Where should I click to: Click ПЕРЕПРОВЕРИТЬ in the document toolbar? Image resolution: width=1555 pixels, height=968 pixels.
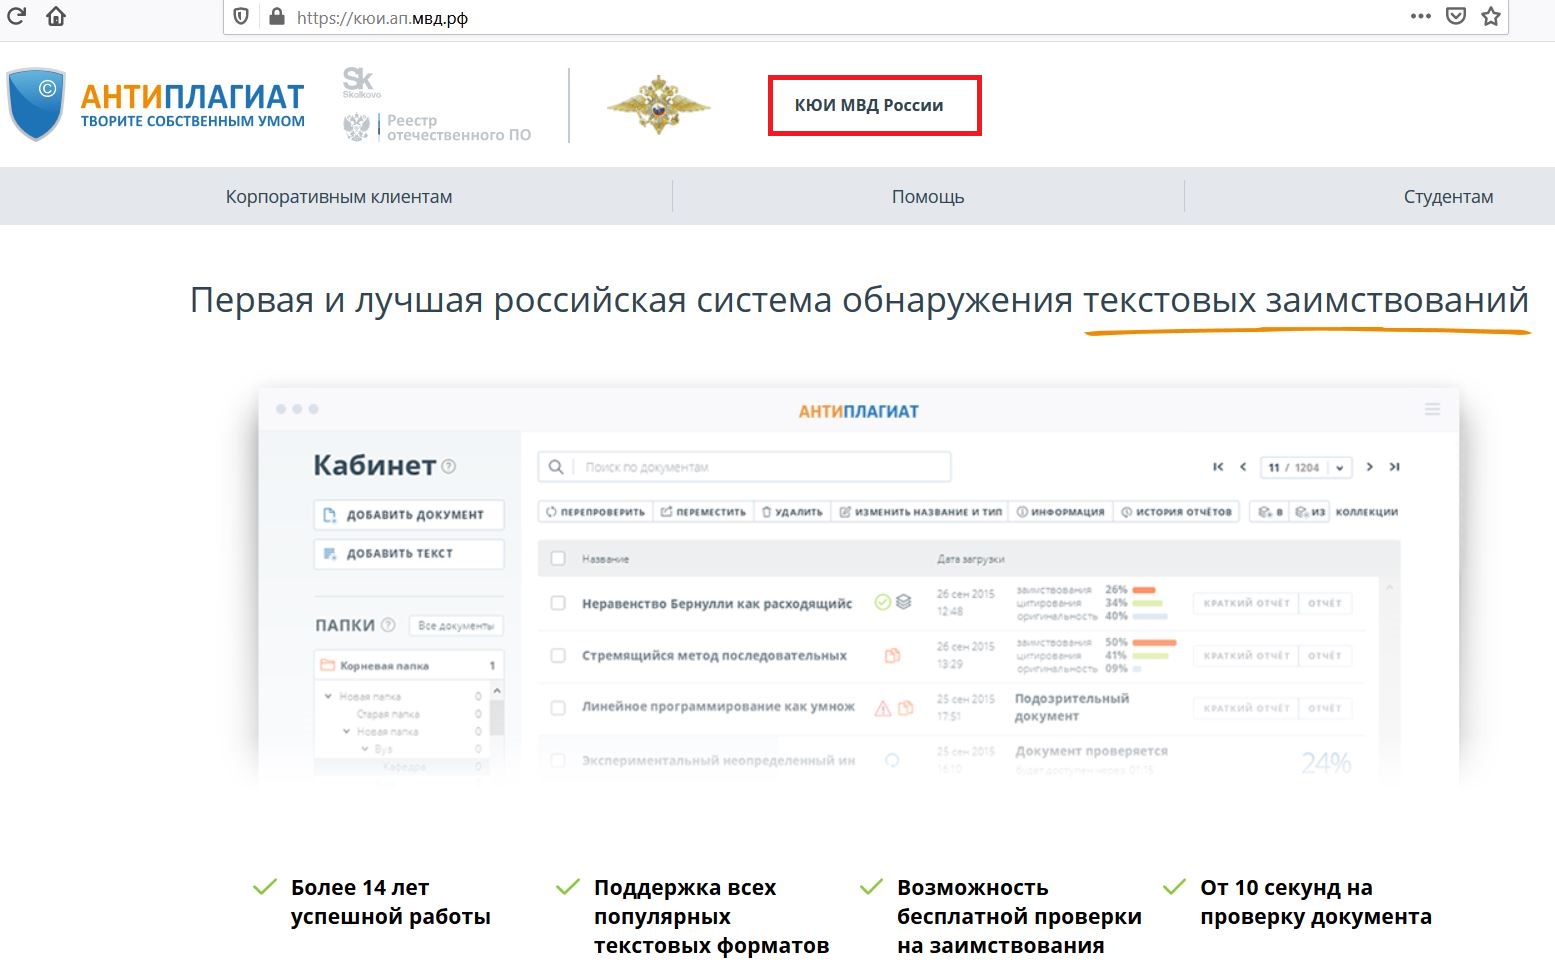tap(596, 512)
